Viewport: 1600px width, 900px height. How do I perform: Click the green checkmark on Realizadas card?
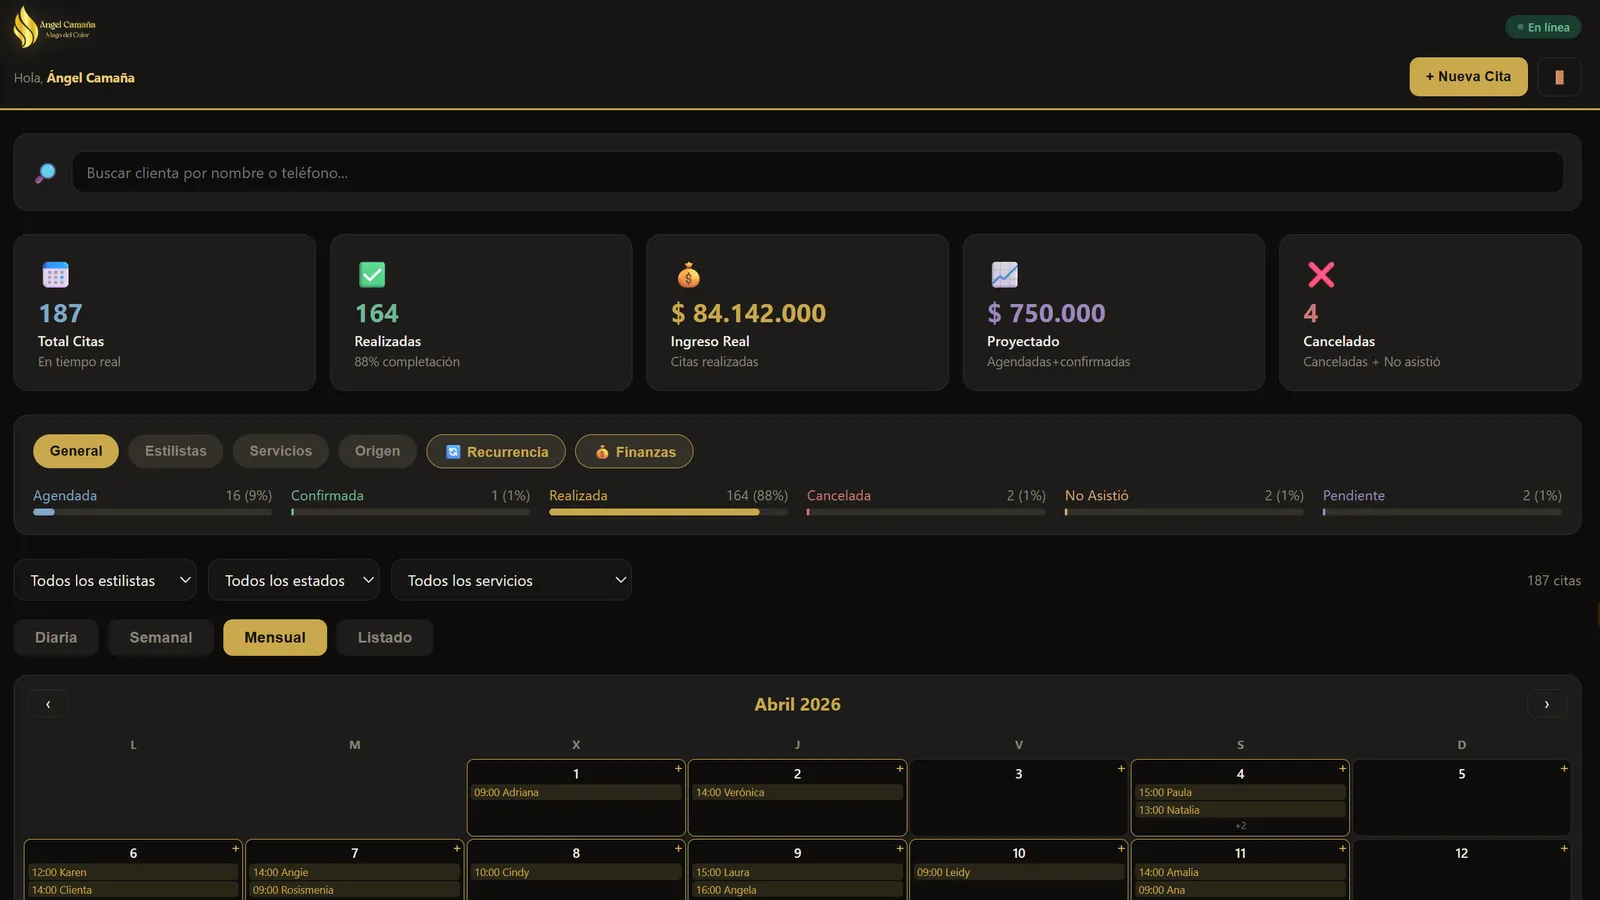(372, 274)
